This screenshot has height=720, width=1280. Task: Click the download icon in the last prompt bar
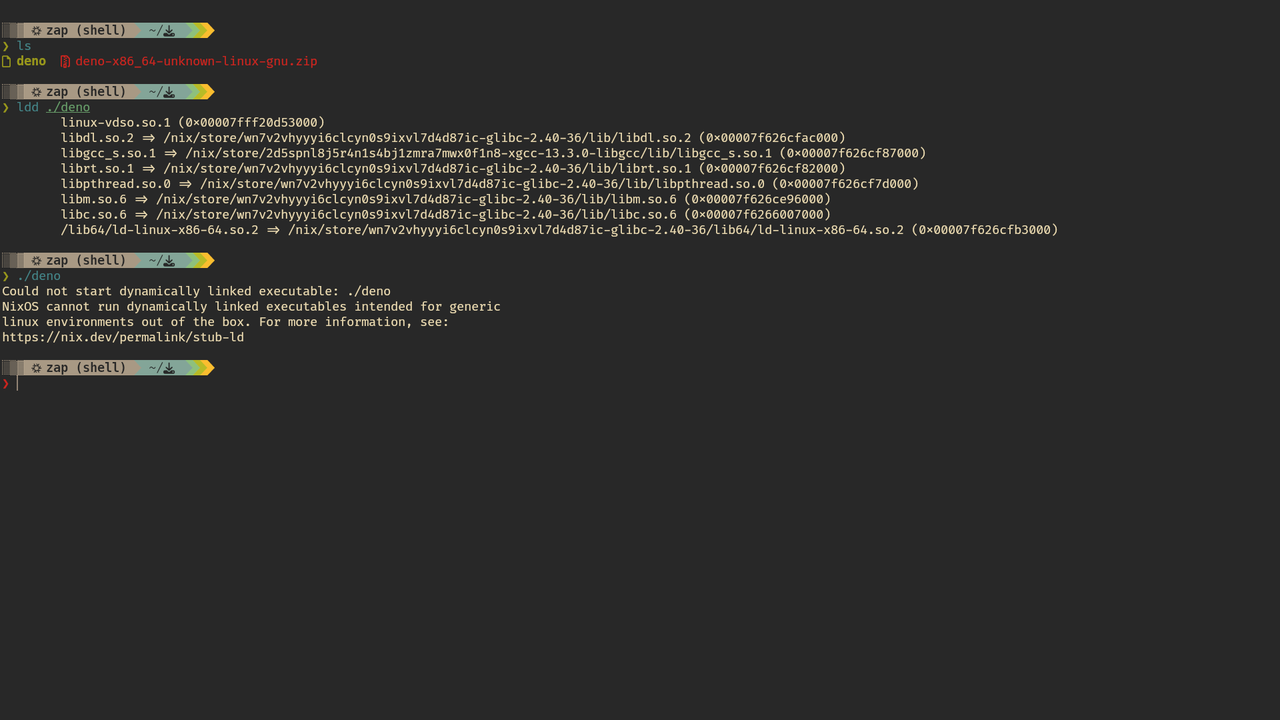(x=169, y=368)
